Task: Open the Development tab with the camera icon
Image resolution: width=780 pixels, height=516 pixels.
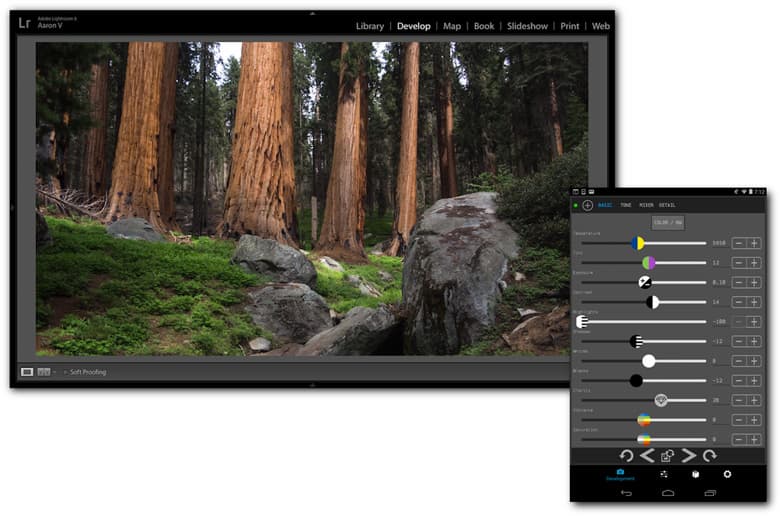Action: 620,474
